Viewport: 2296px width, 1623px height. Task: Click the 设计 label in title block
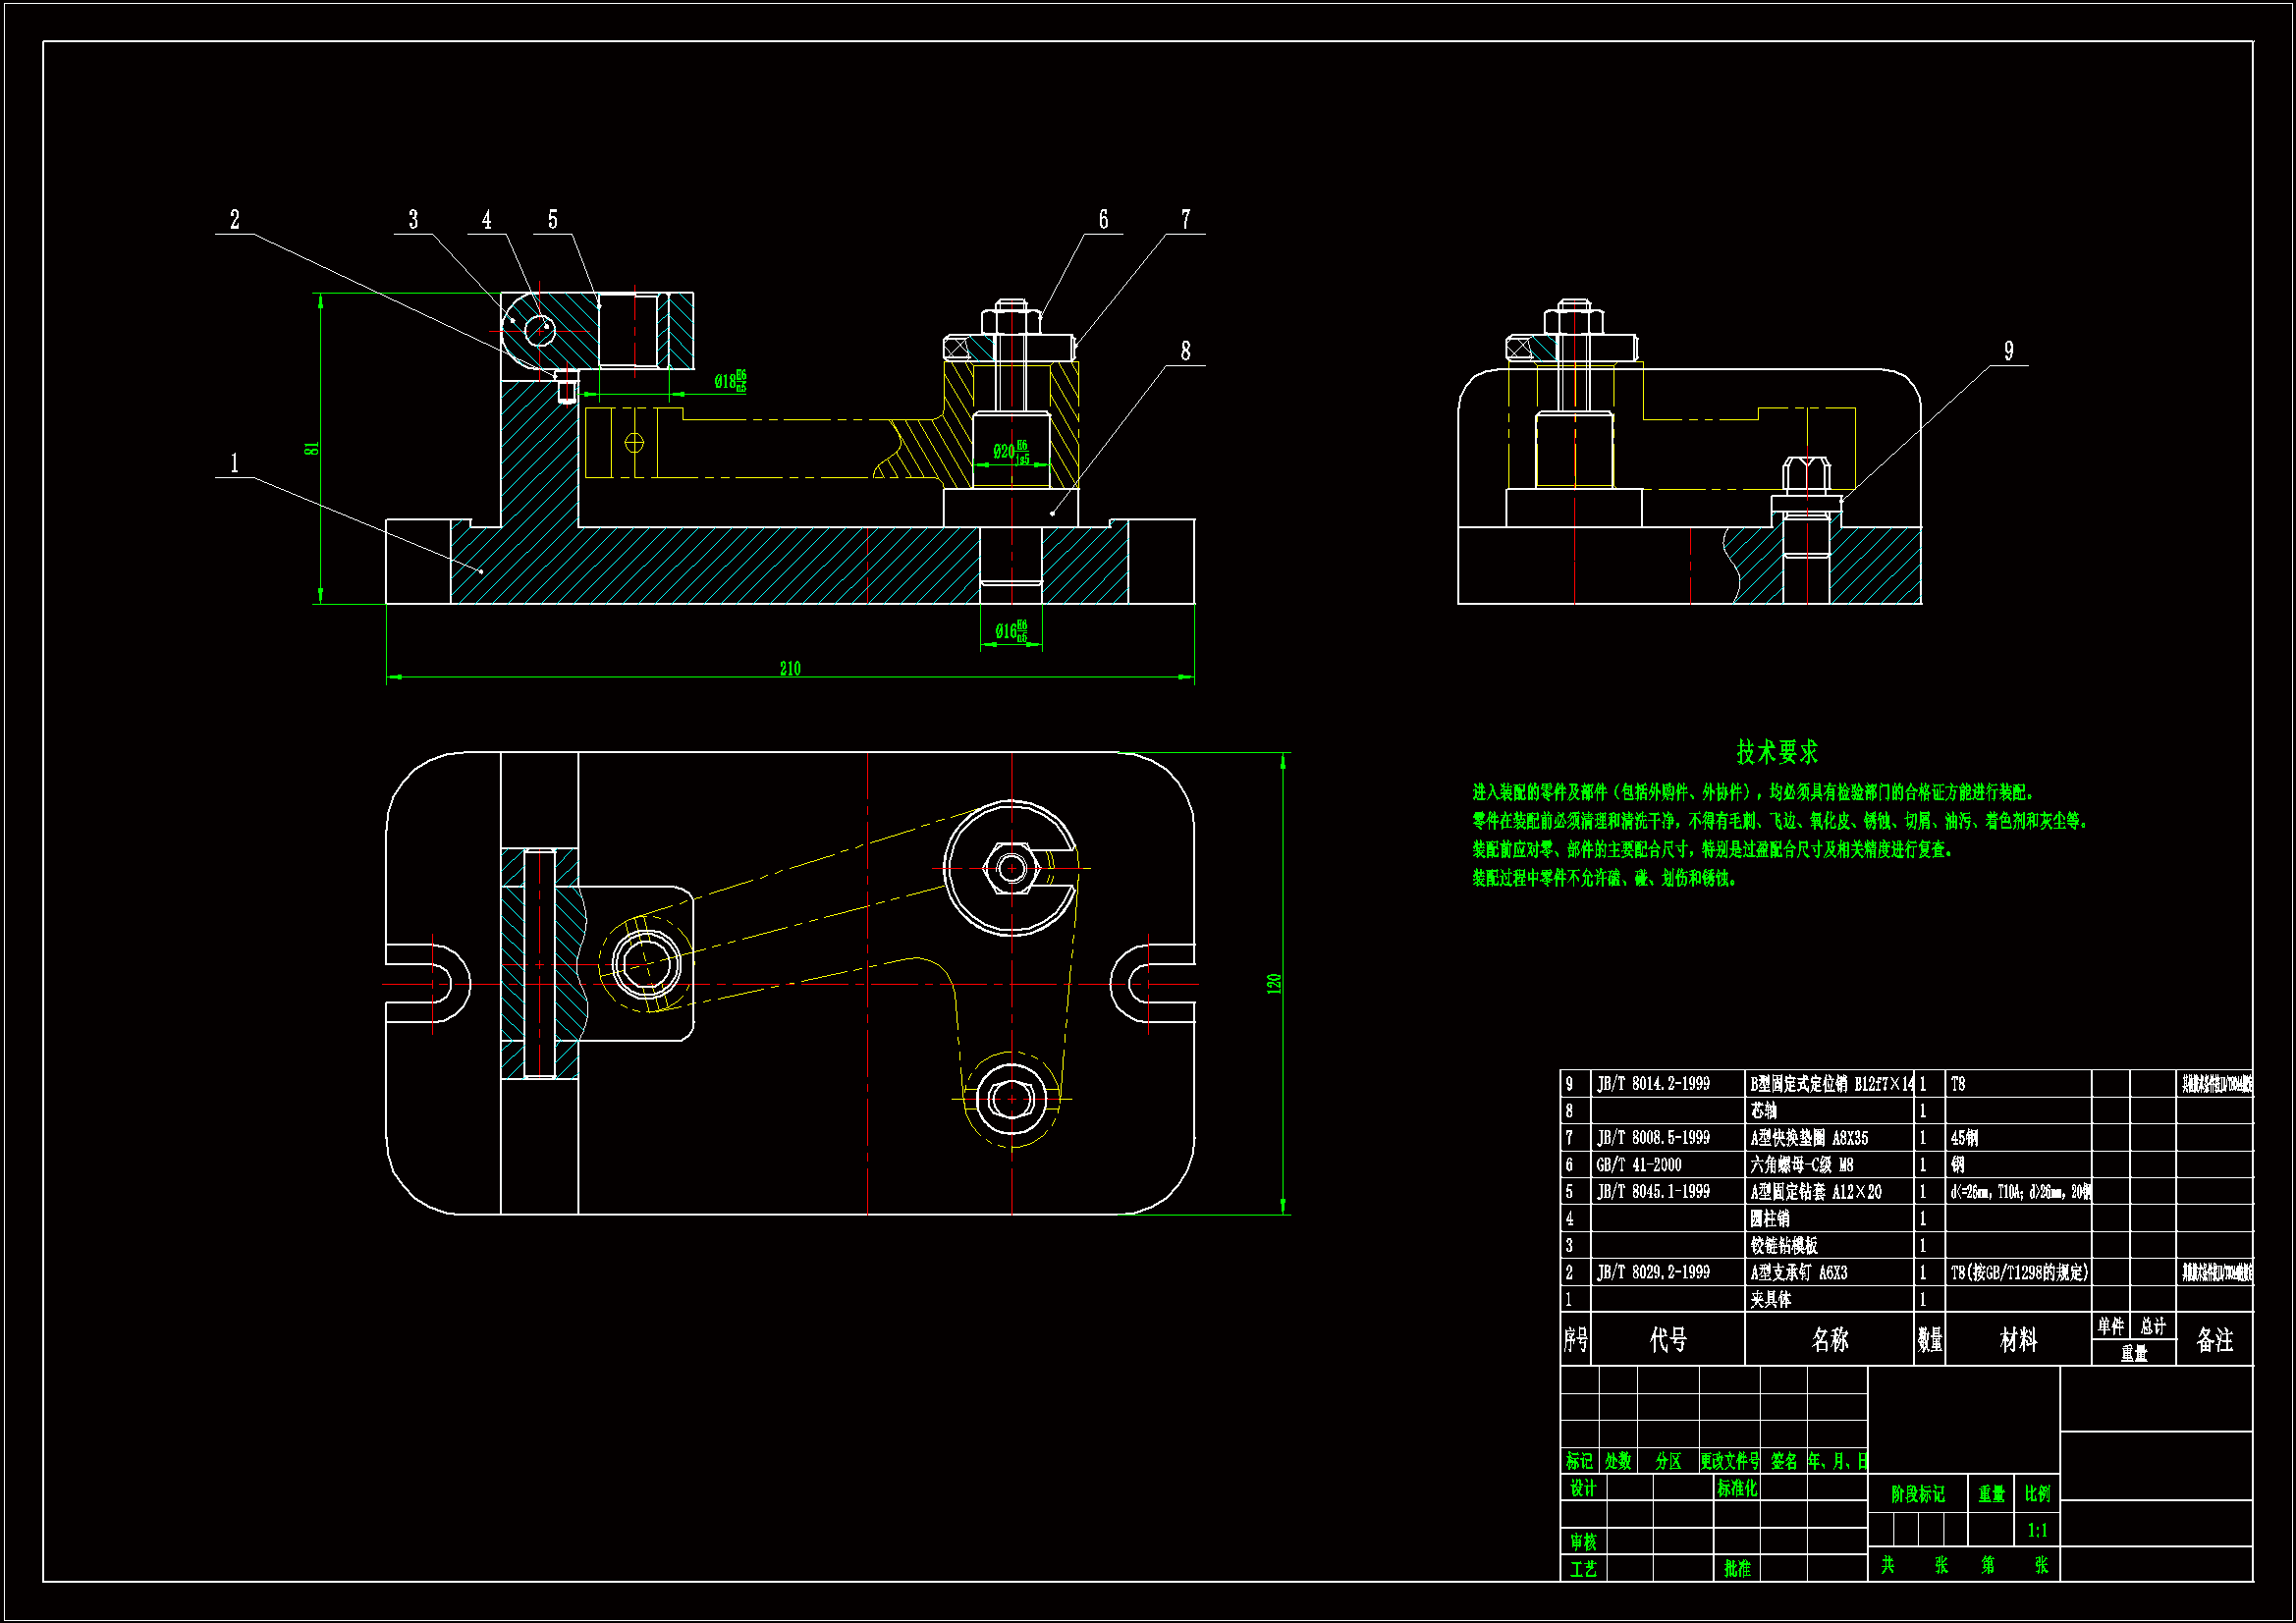(x=1583, y=1488)
